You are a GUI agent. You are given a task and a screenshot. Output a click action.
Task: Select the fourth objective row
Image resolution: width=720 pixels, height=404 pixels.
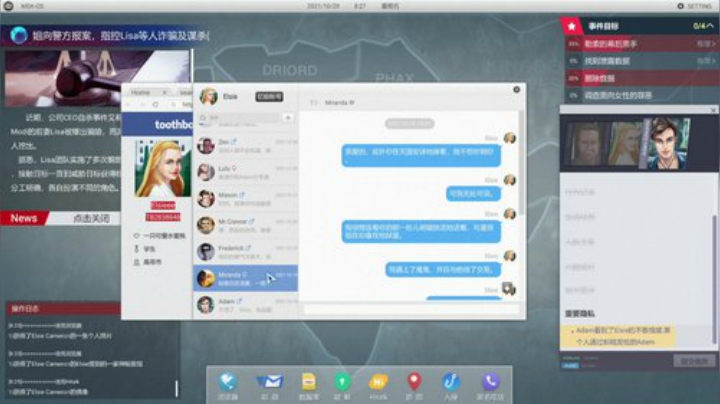click(x=641, y=95)
